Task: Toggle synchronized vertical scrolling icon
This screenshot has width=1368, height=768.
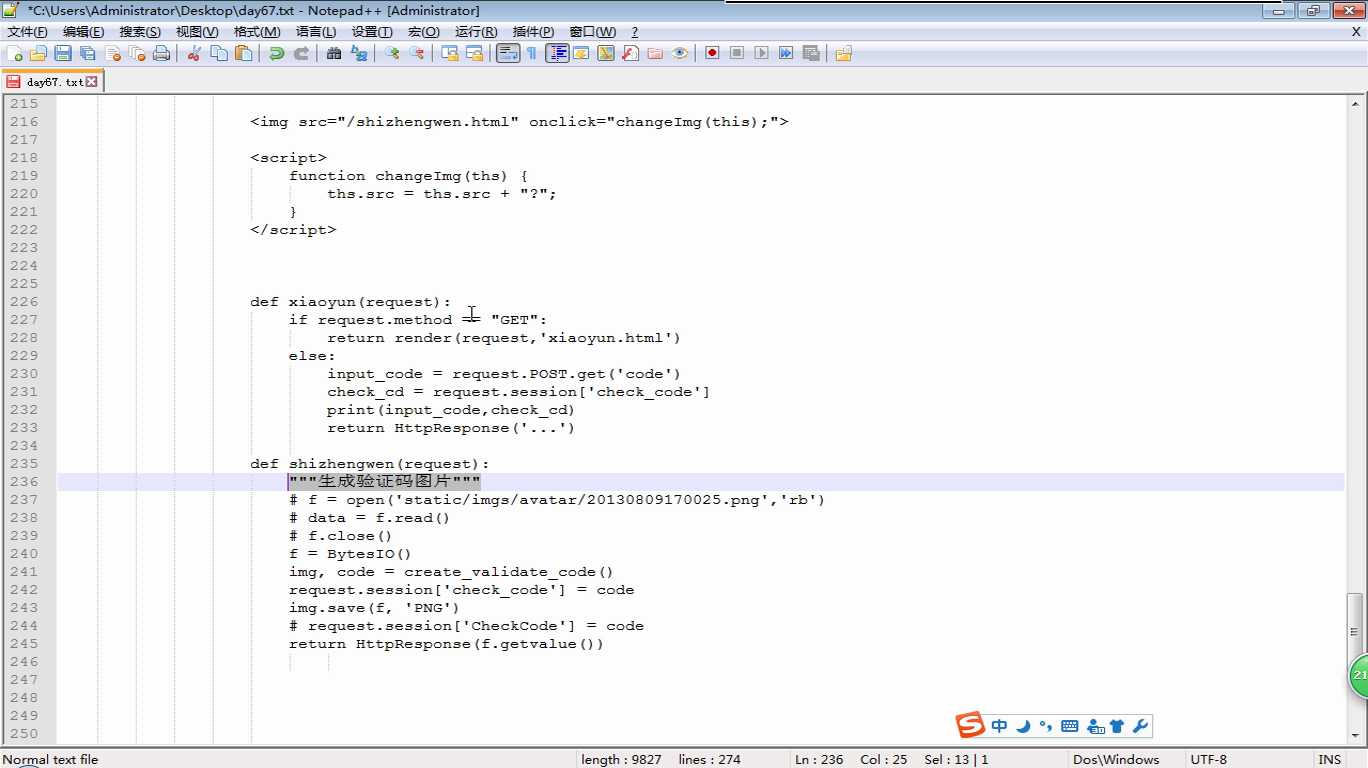Action: (450, 53)
